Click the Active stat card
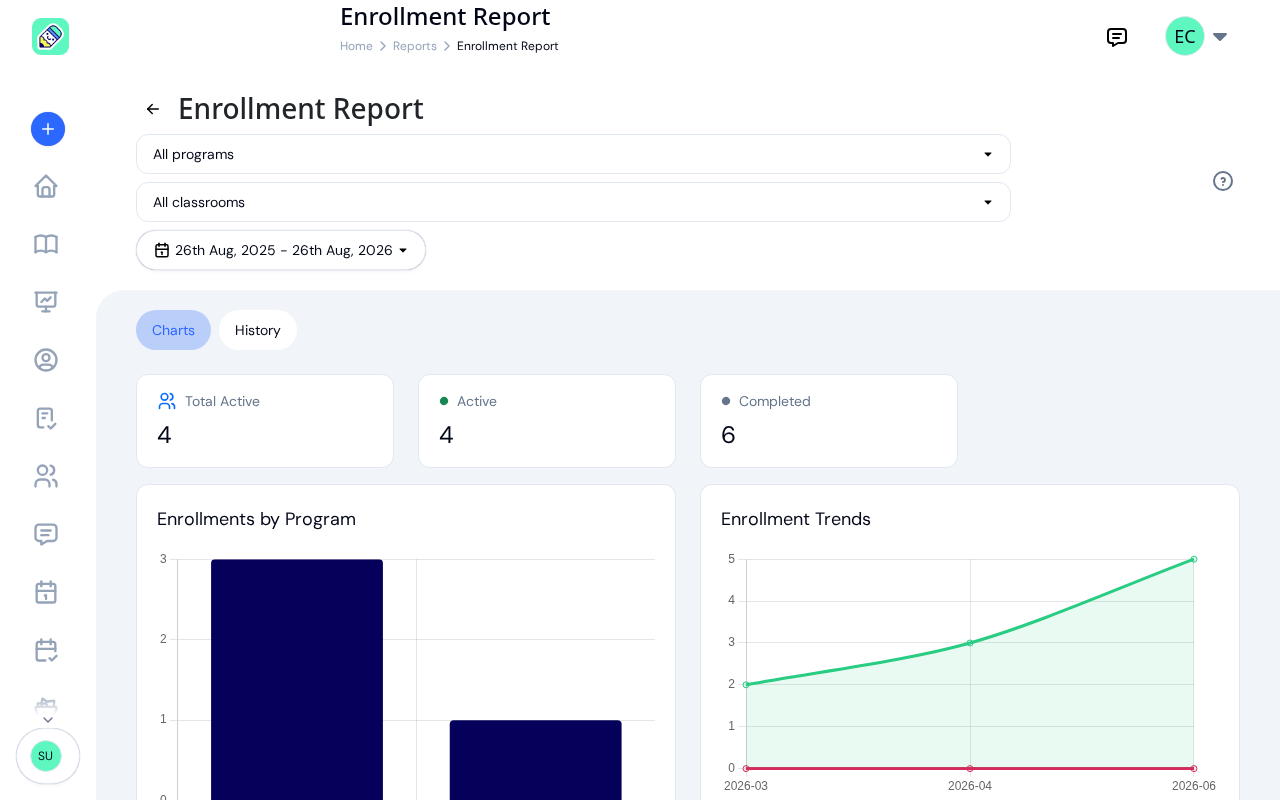The width and height of the screenshot is (1280, 800). point(547,421)
